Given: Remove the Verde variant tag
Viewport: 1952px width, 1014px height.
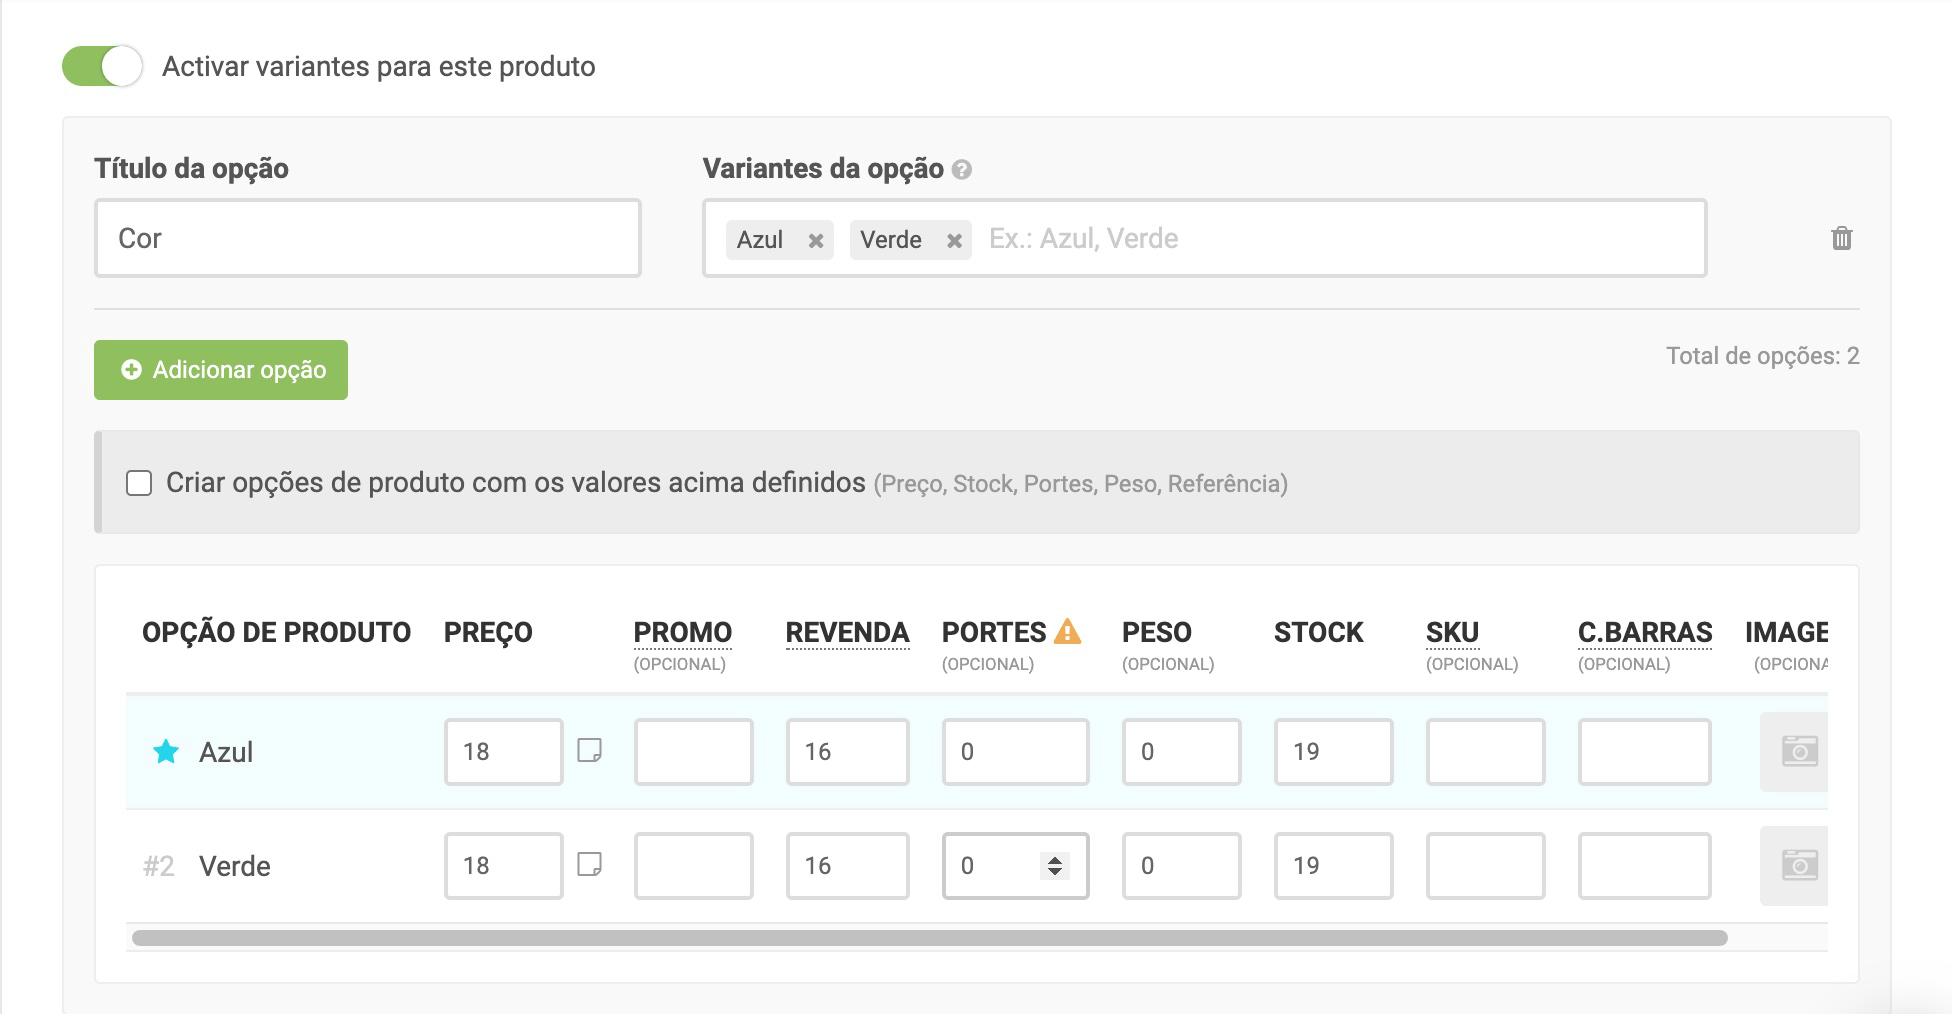Looking at the screenshot, I should coord(954,241).
